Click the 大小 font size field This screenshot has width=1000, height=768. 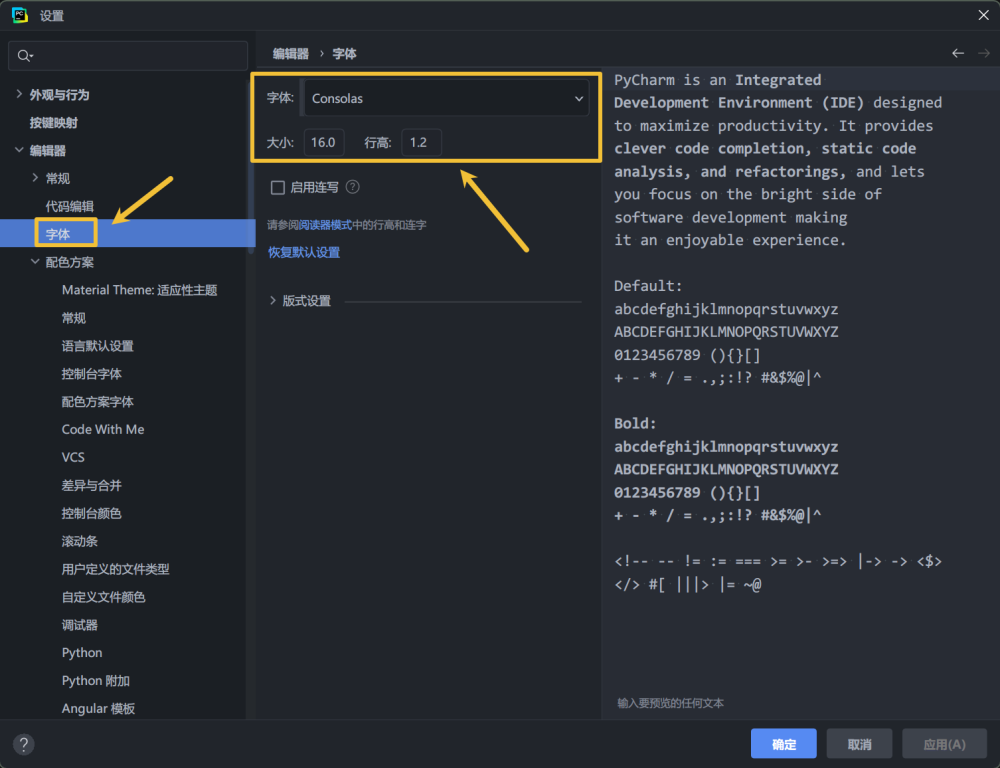point(324,142)
